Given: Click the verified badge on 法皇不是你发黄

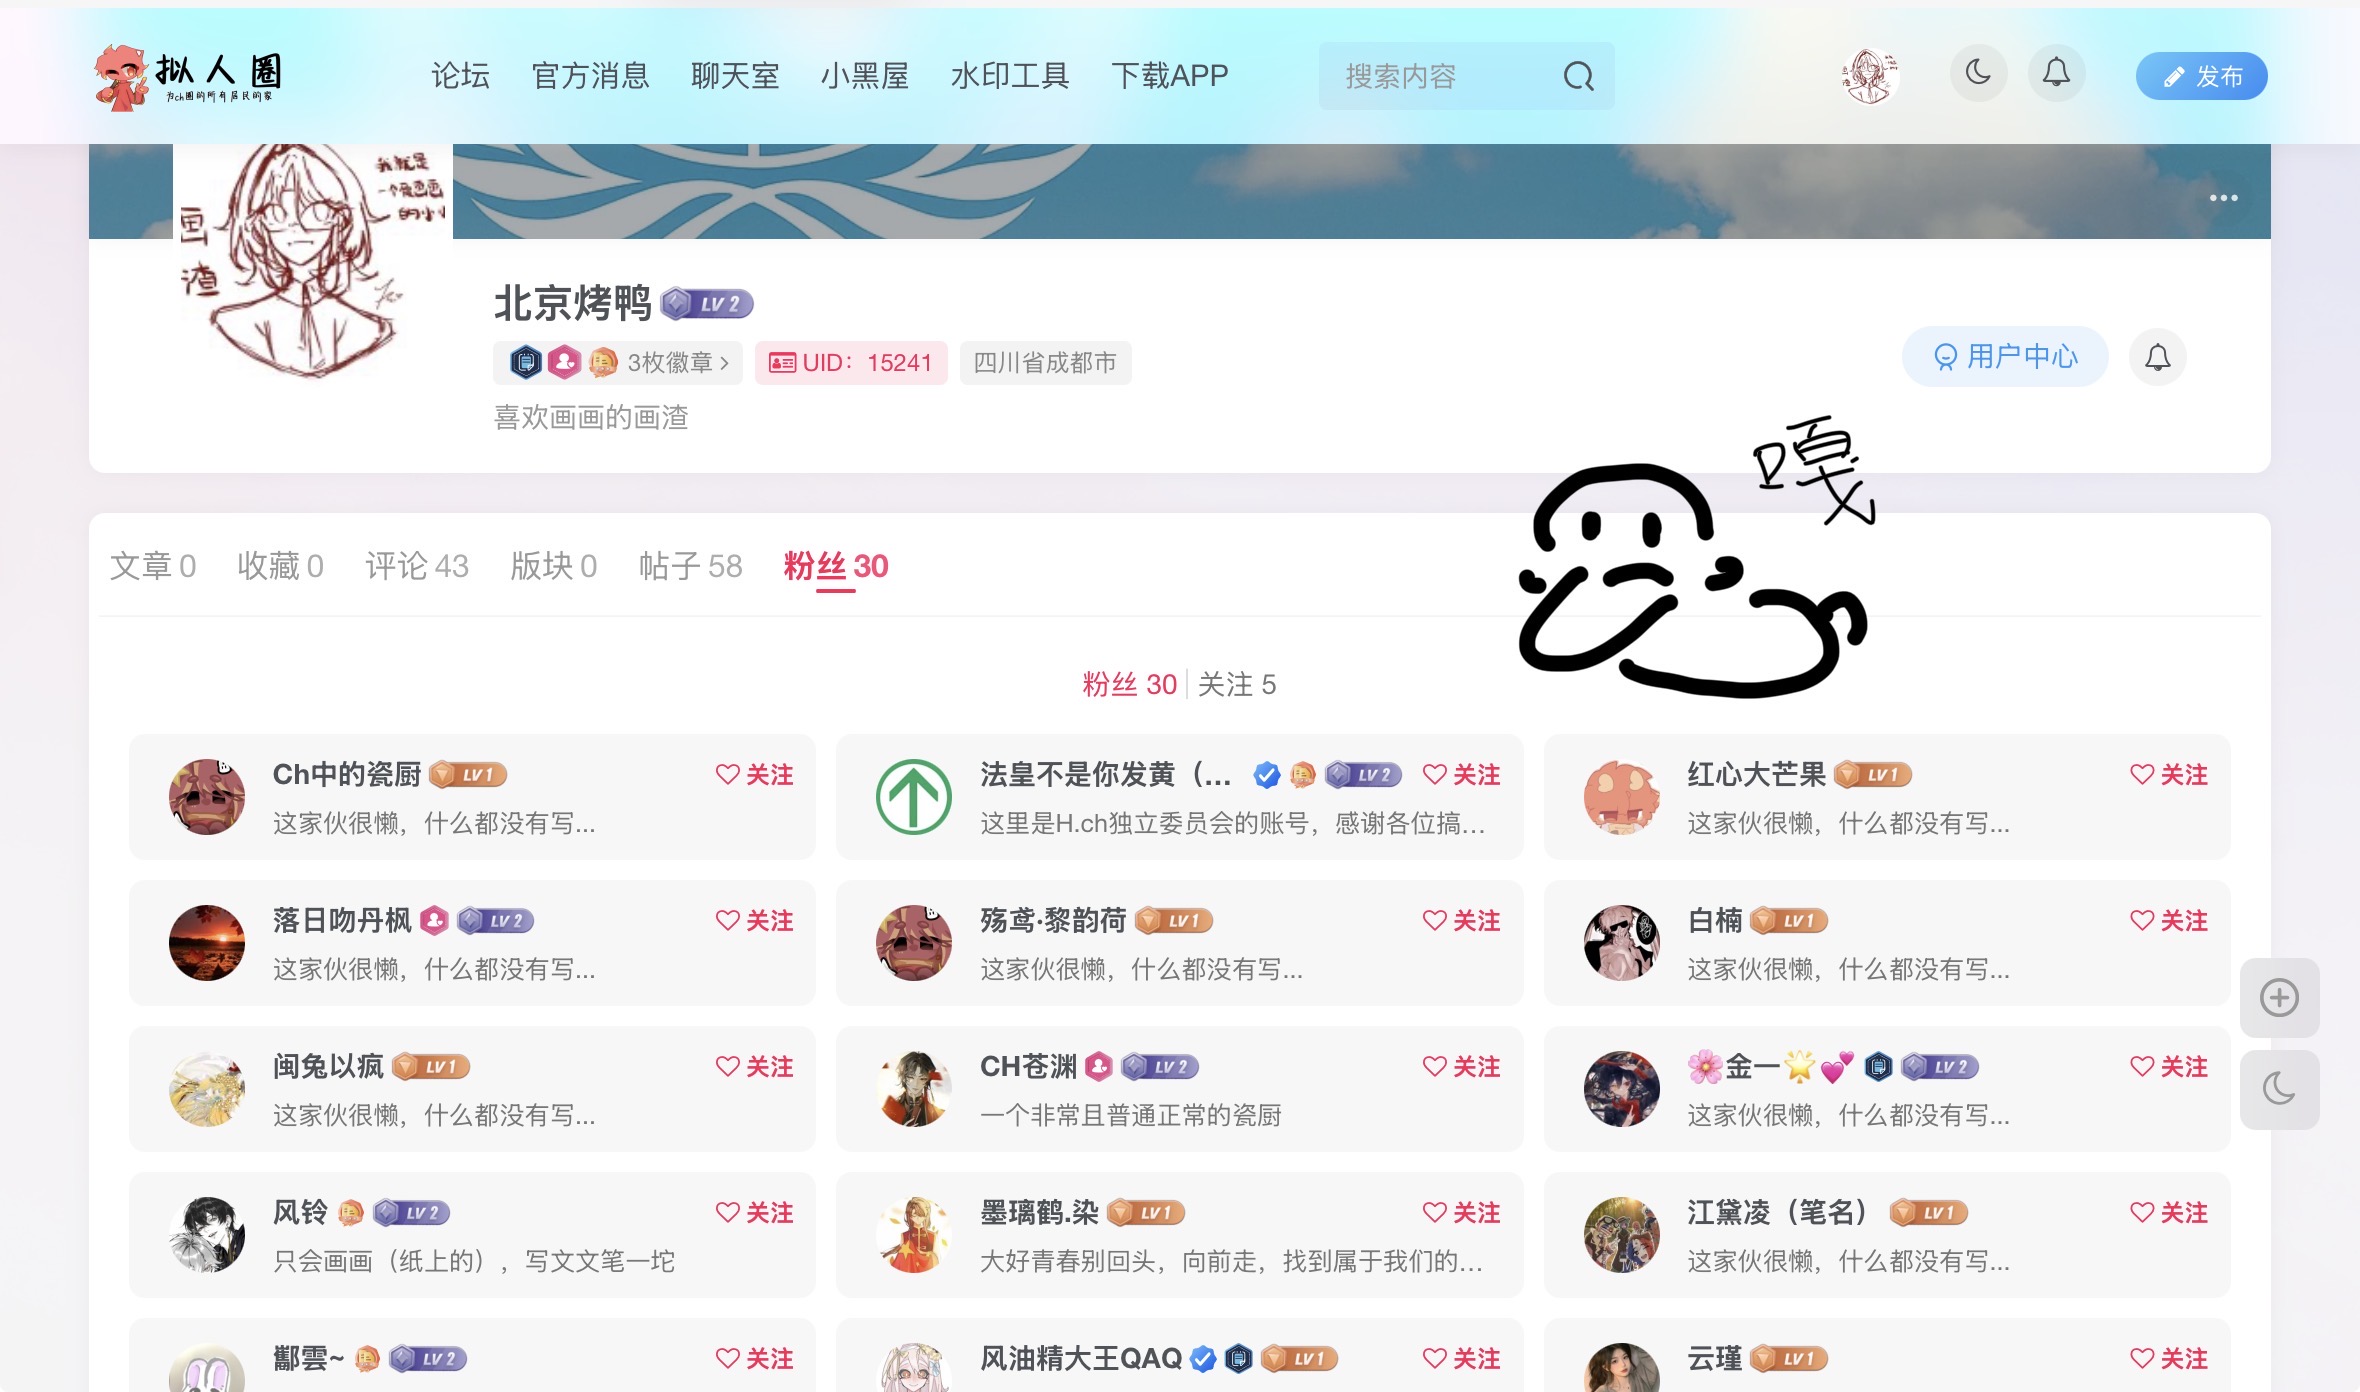Looking at the screenshot, I should point(1266,773).
